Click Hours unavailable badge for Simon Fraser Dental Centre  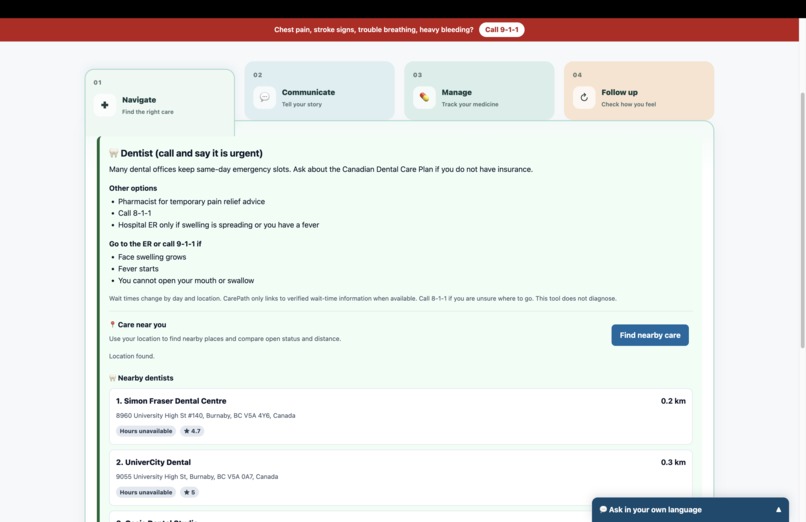[x=146, y=431]
